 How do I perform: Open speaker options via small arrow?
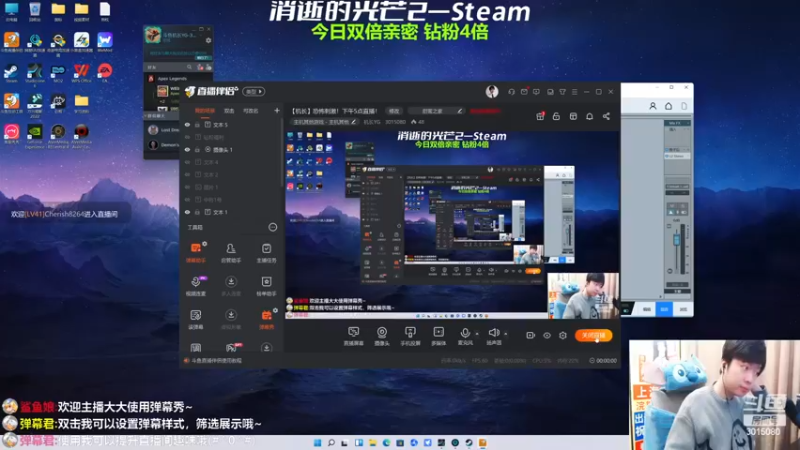tap(506, 334)
